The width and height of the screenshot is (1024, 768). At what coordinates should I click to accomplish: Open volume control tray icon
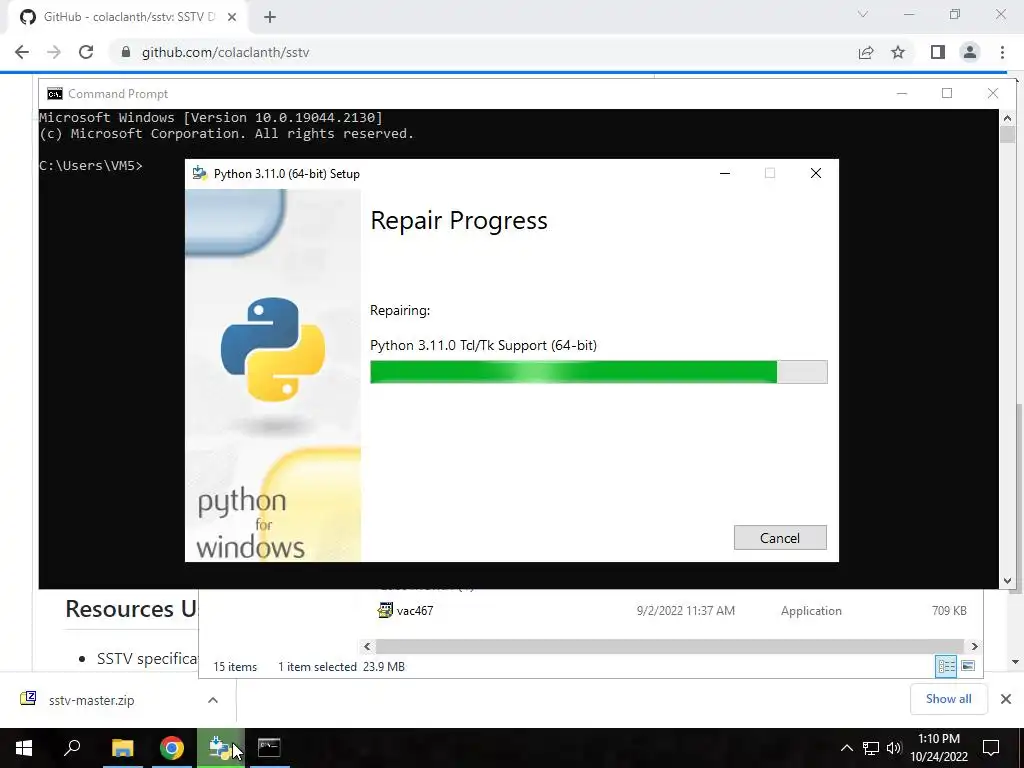[894, 748]
